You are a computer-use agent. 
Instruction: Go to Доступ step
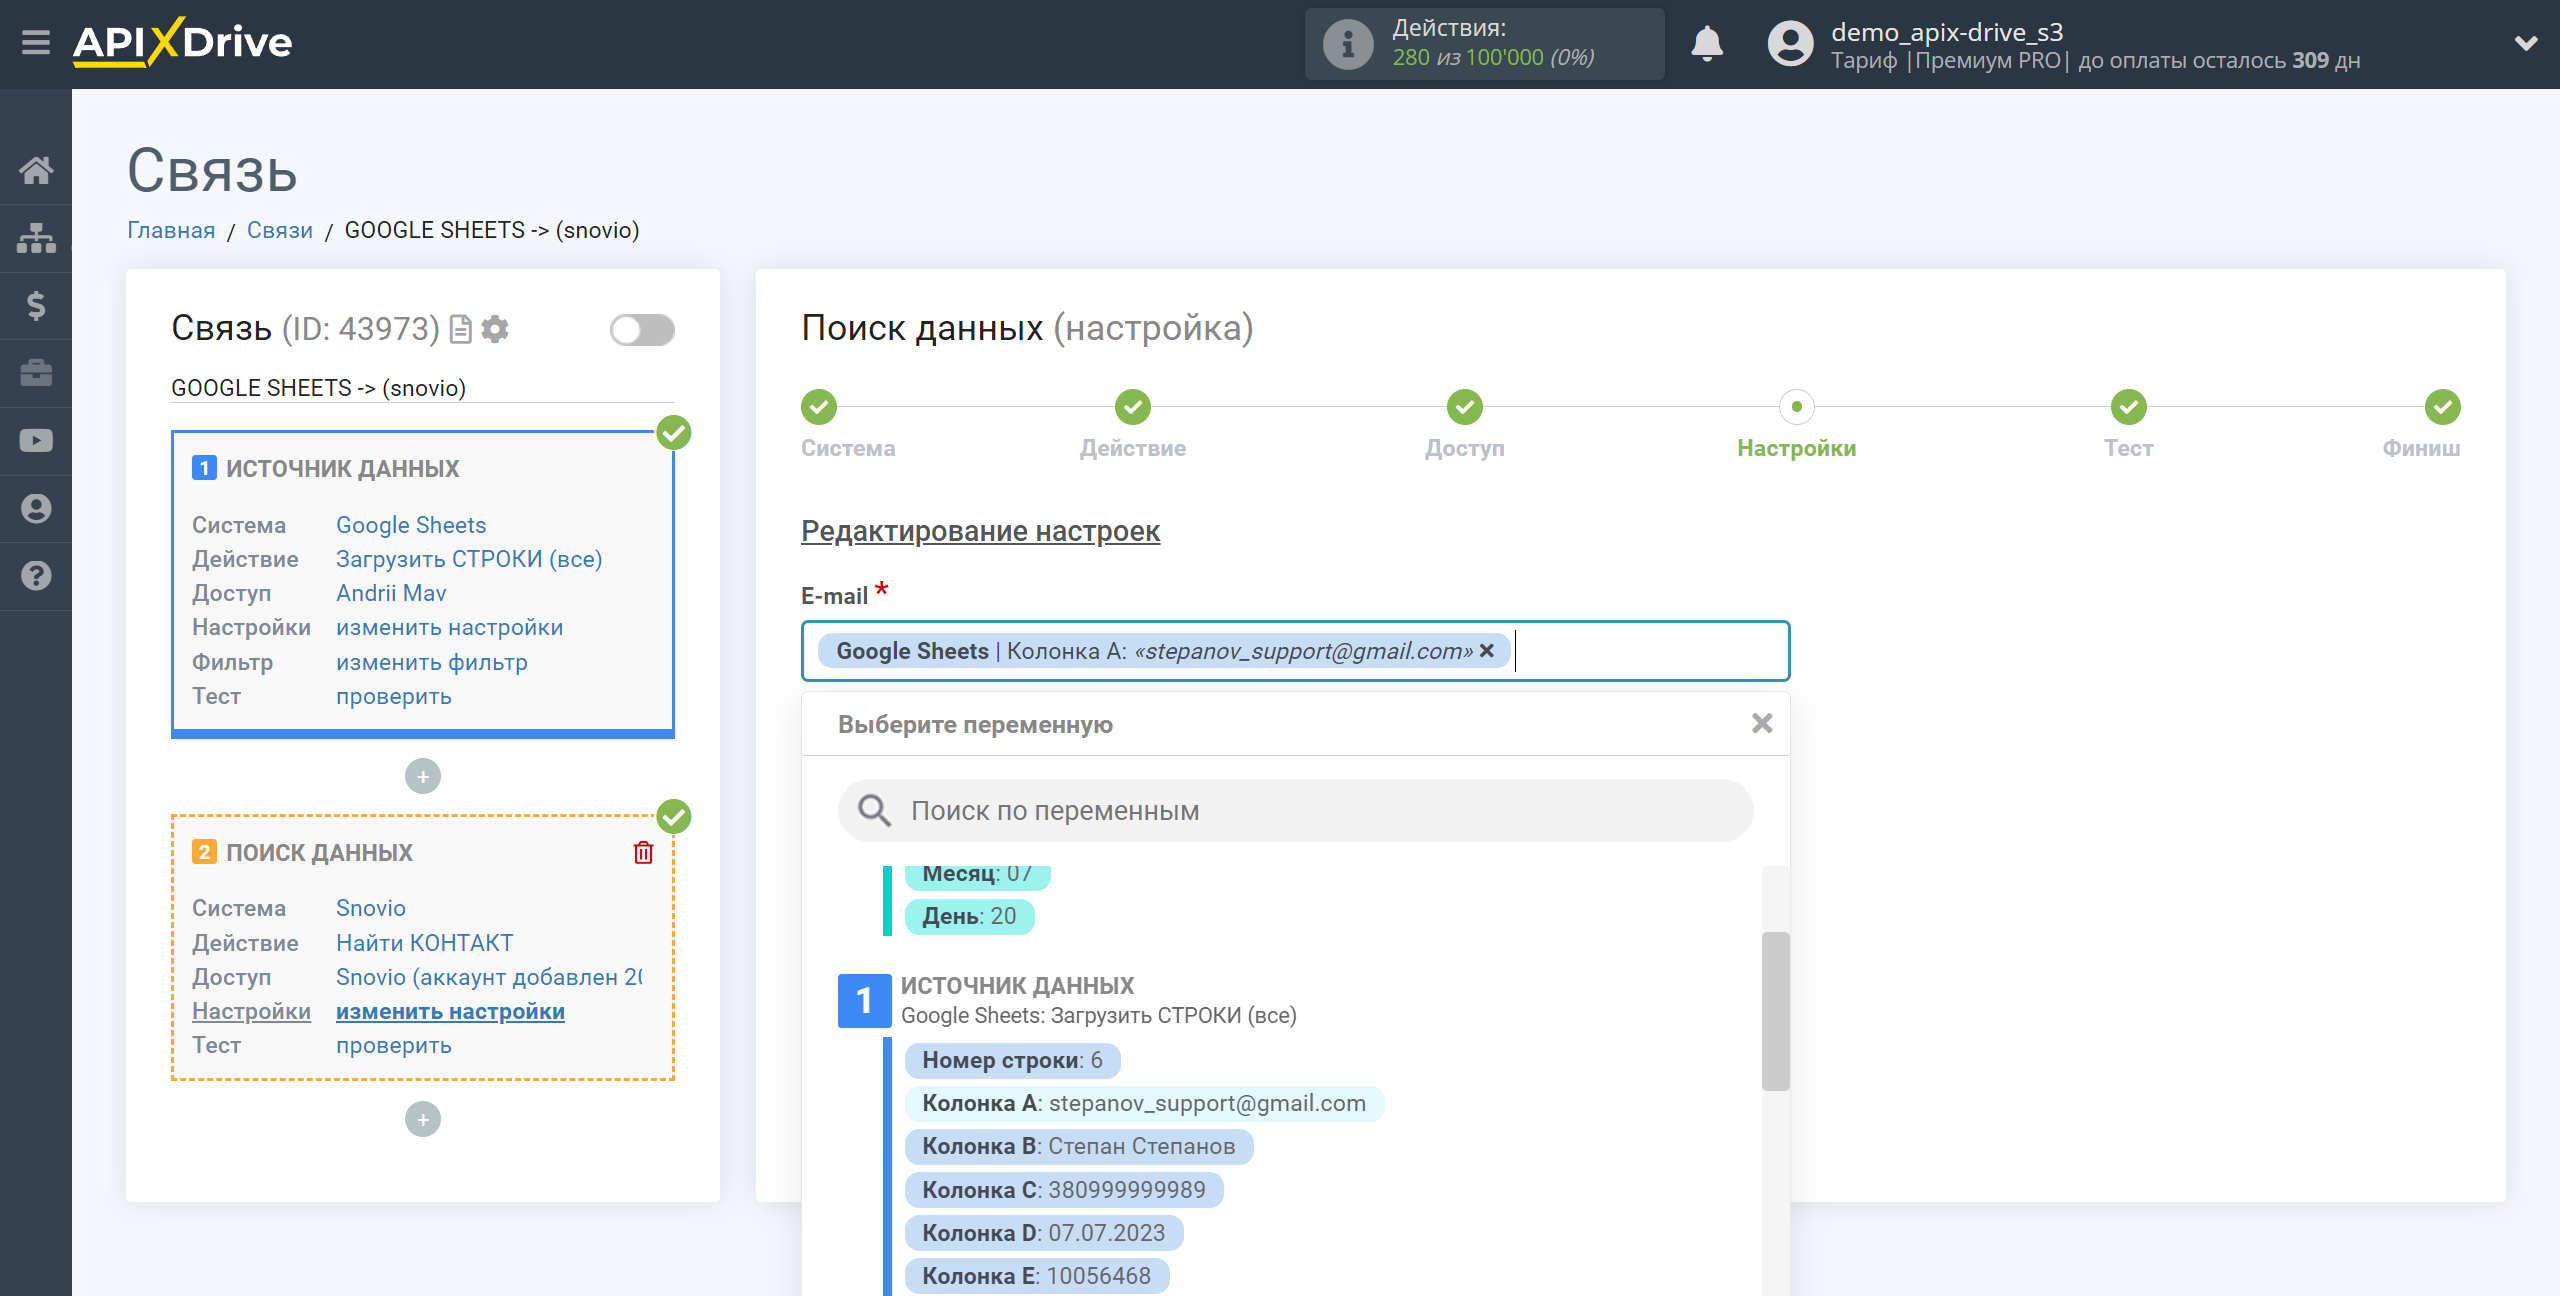pos(1465,407)
